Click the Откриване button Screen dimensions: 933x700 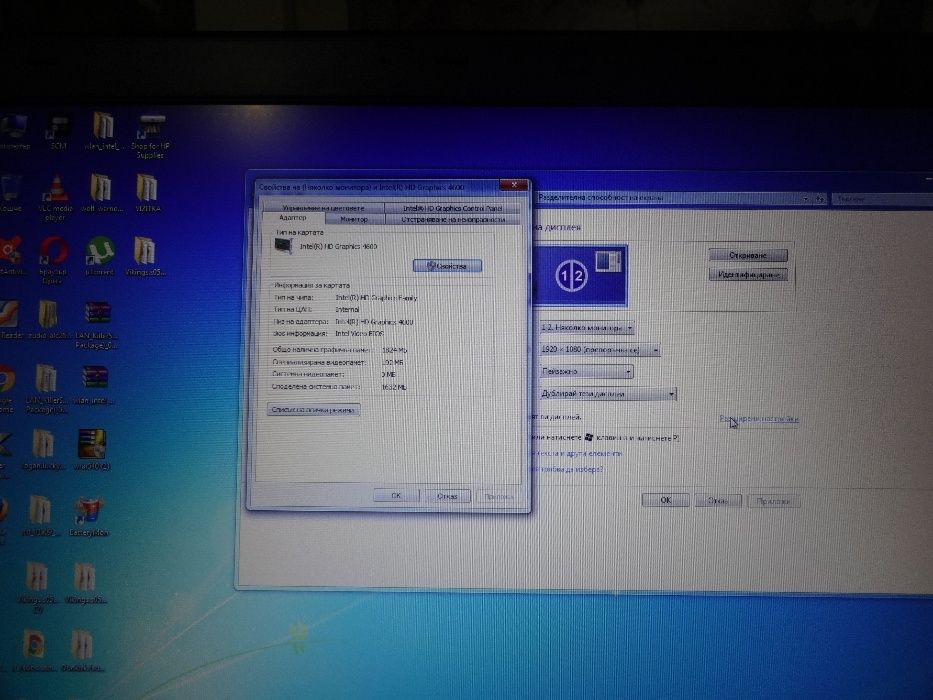pyautogui.click(x=749, y=255)
